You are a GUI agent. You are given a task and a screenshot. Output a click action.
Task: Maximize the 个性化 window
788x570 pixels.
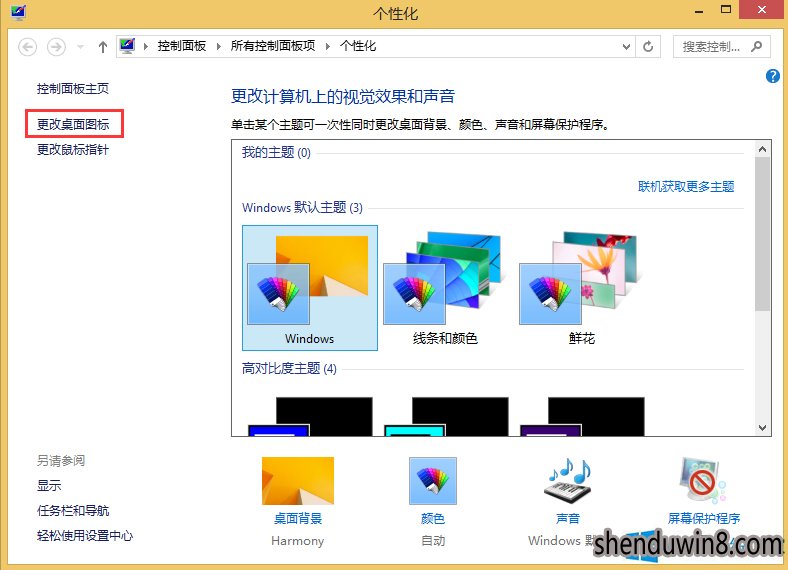tap(726, 10)
